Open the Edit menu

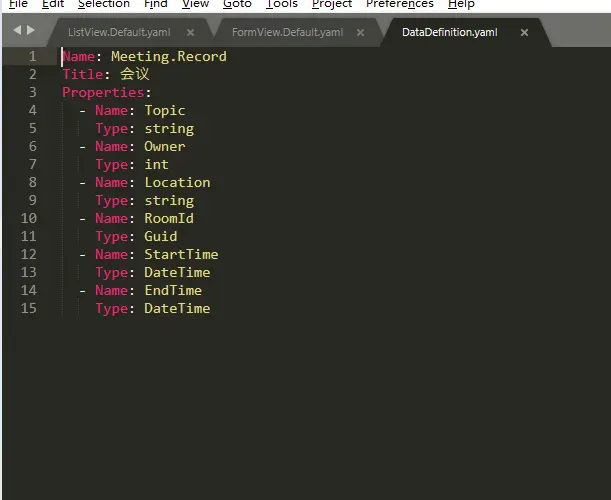click(53, 4)
